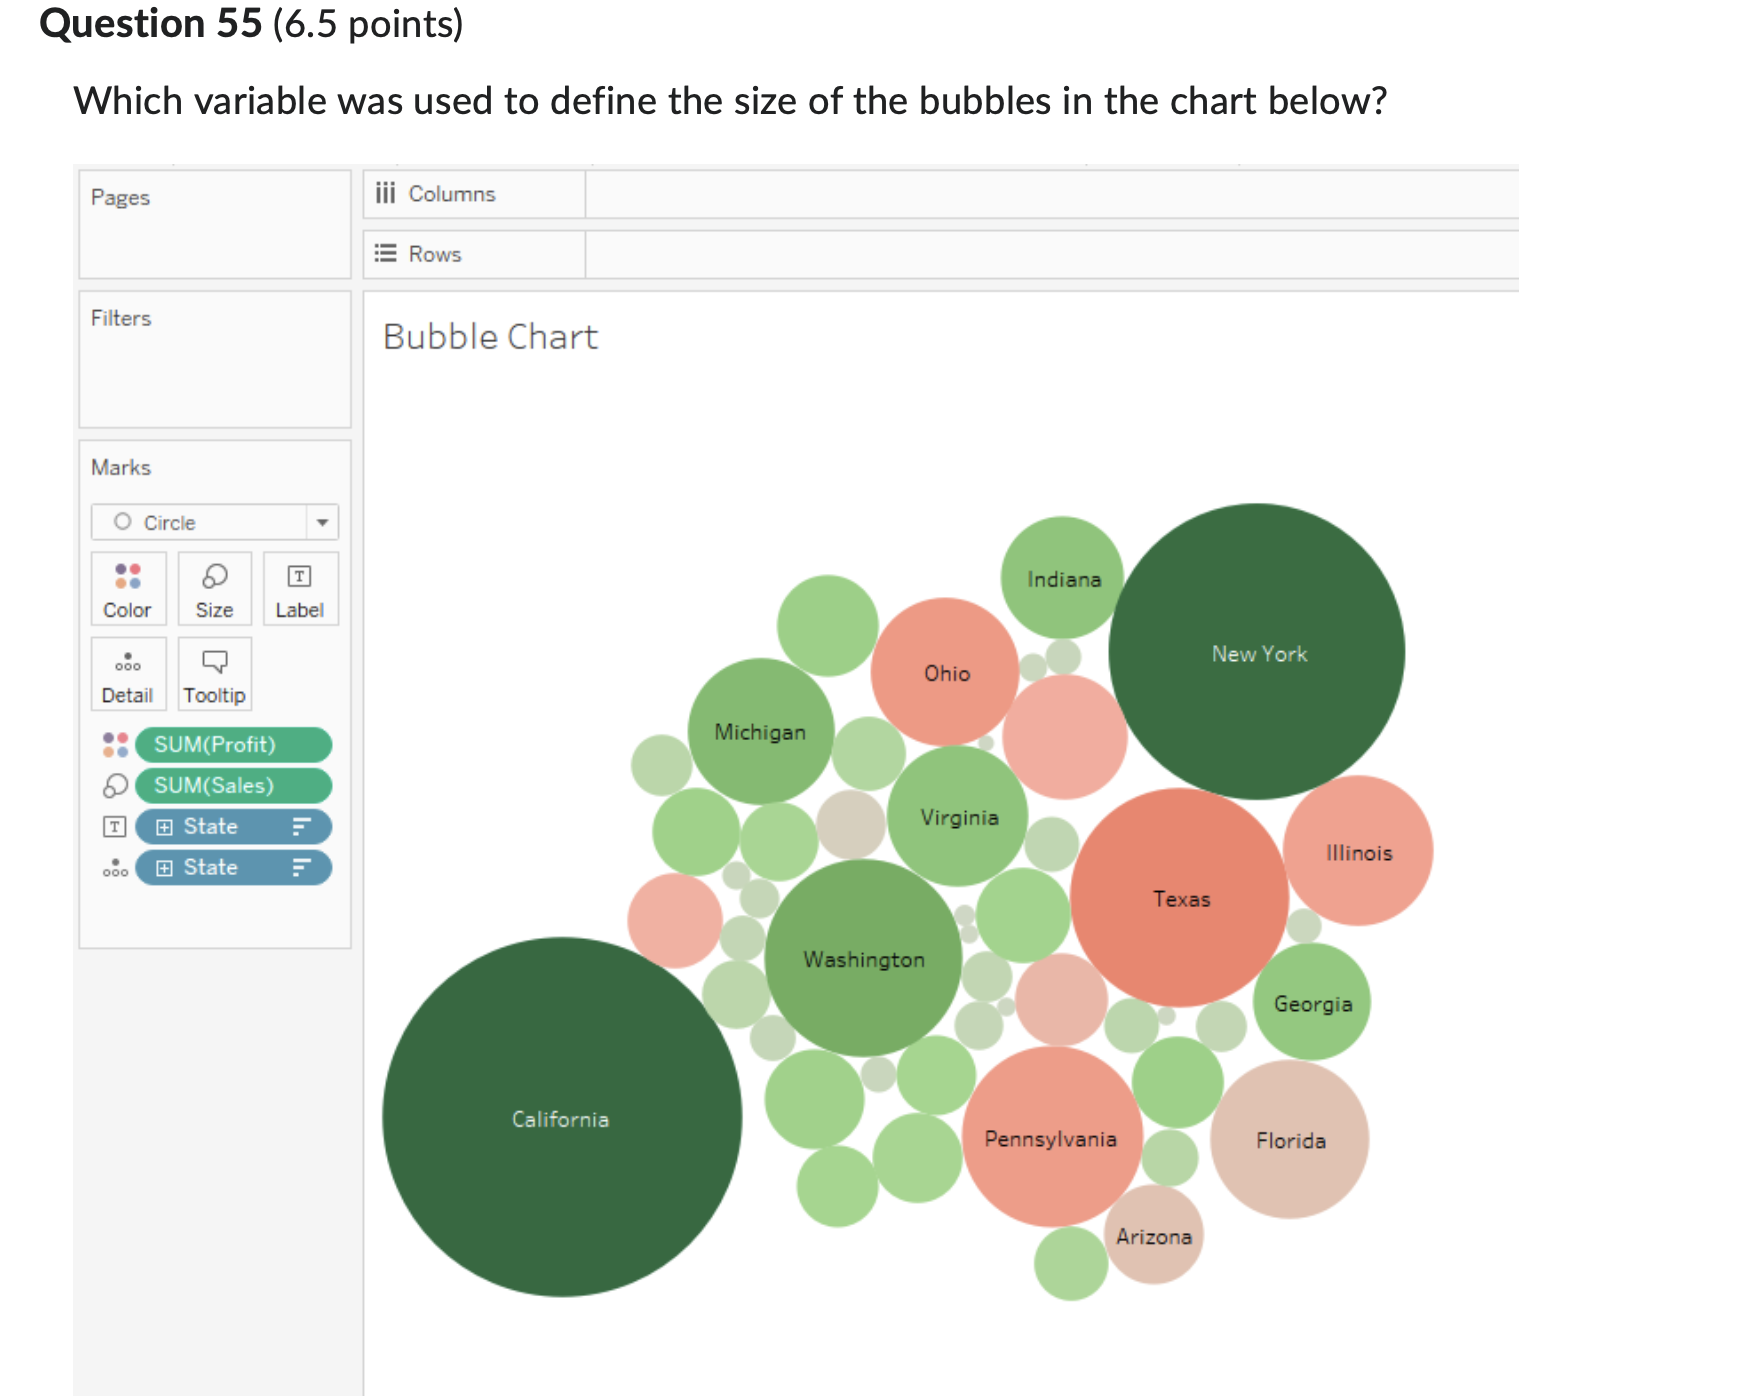This screenshot has width=1746, height=1396.
Task: Select the Arizona bubble
Action: pos(1154,1235)
